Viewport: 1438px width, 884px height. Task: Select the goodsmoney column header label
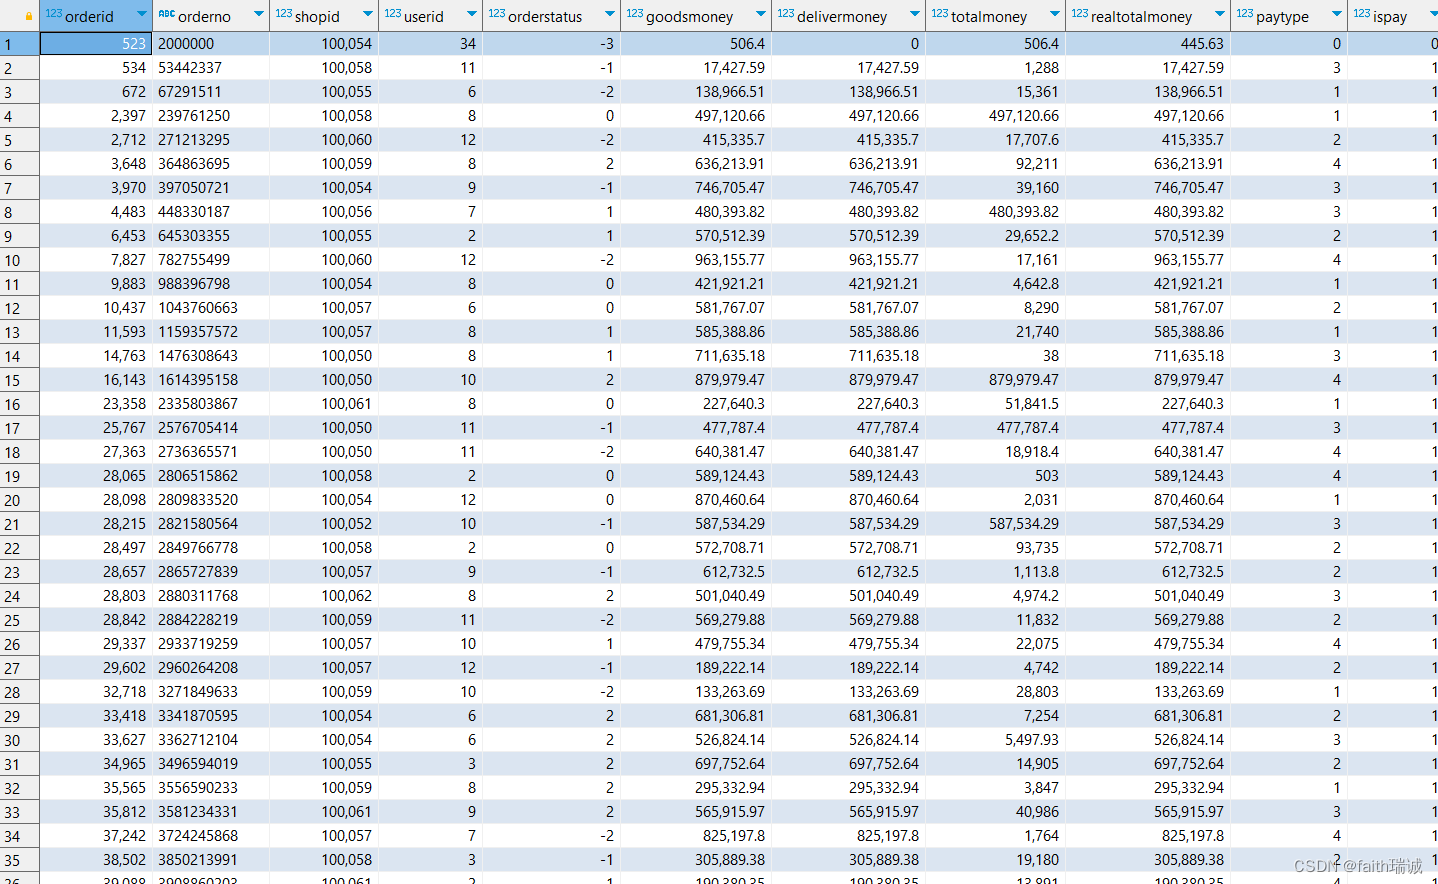point(690,16)
